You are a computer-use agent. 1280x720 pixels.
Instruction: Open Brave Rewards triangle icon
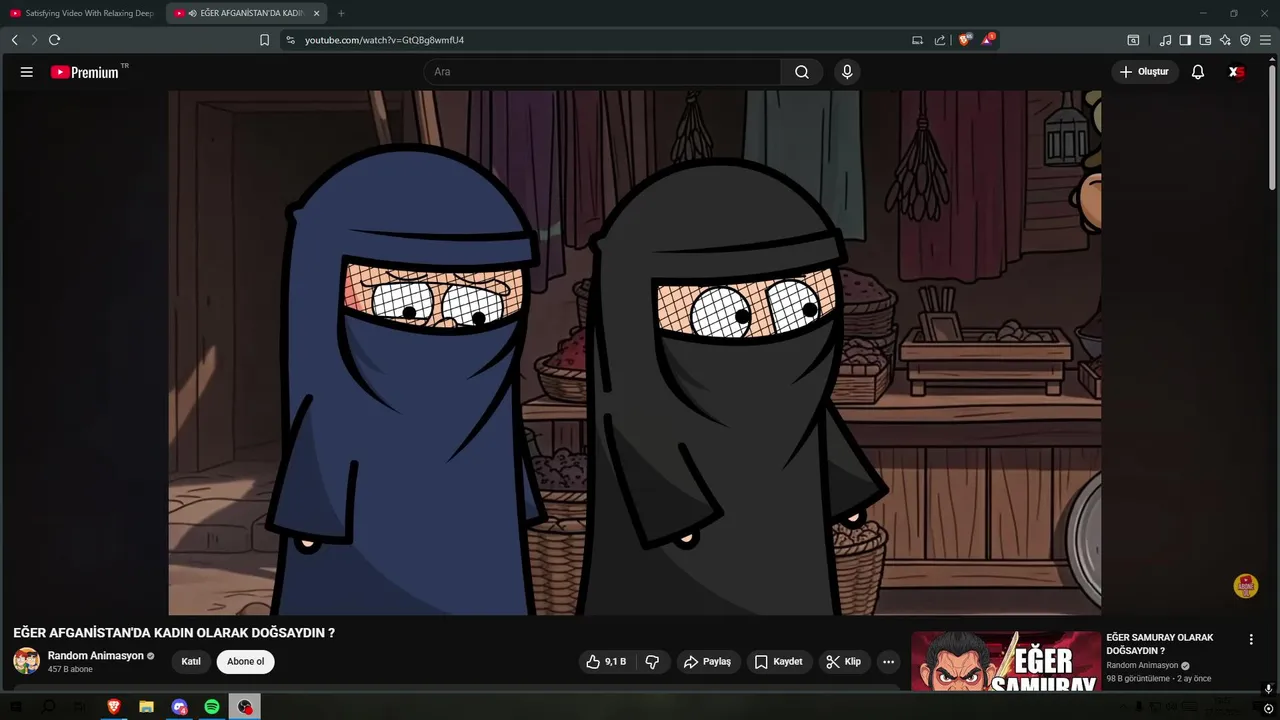pos(988,40)
